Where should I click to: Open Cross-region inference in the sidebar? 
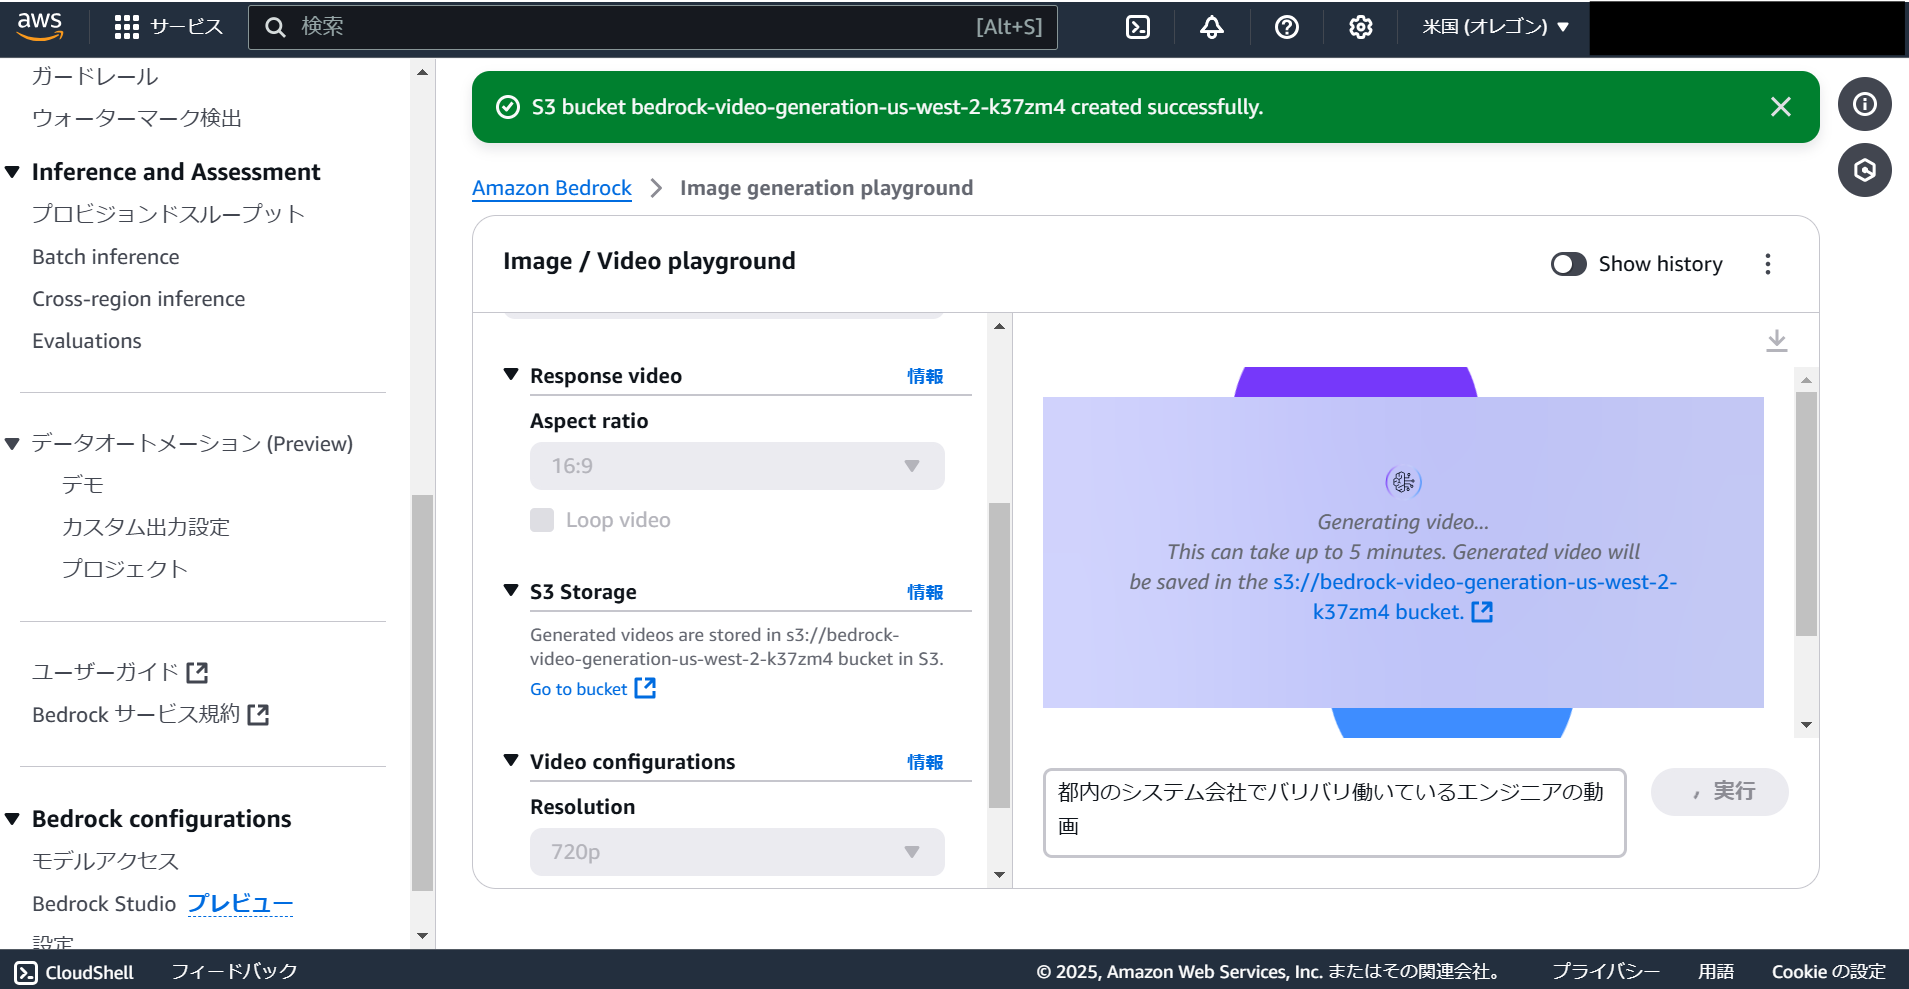point(138,299)
